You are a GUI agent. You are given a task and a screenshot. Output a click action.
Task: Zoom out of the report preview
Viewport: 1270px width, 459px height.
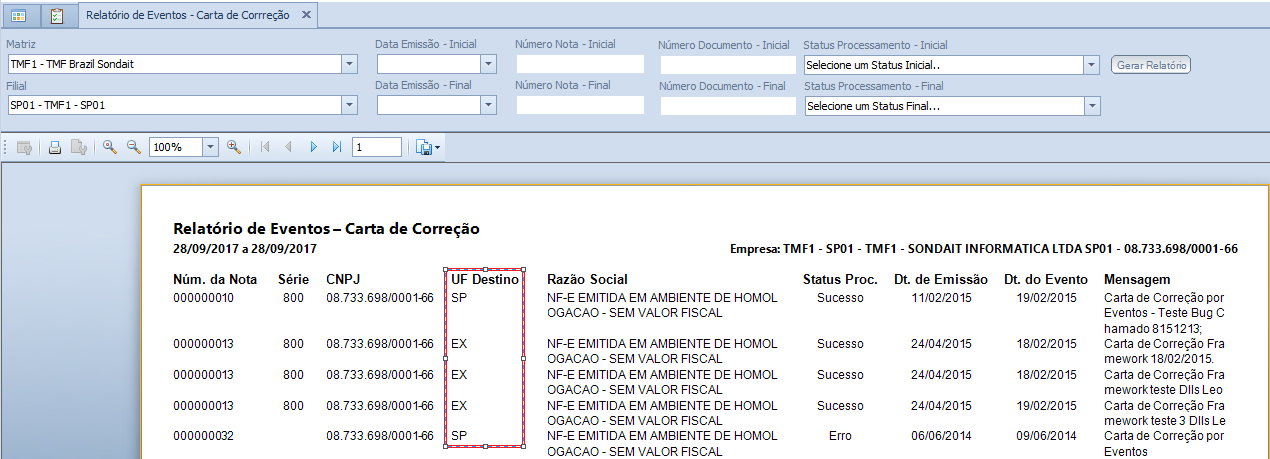[133, 147]
